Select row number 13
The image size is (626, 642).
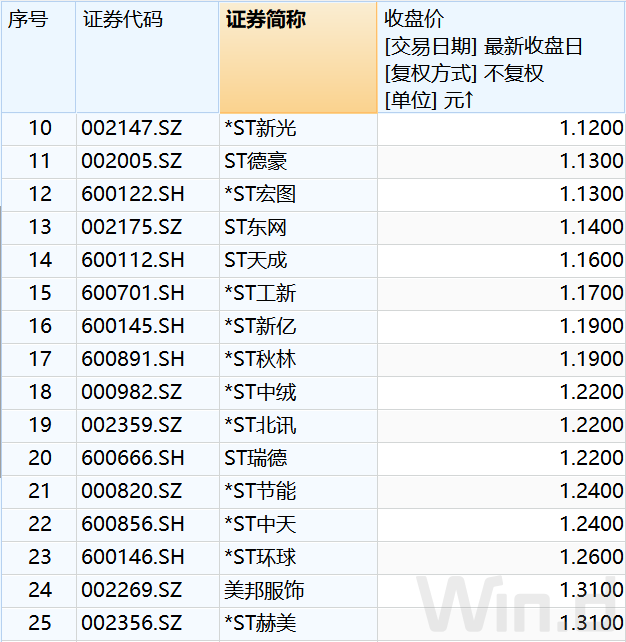tap(38, 227)
